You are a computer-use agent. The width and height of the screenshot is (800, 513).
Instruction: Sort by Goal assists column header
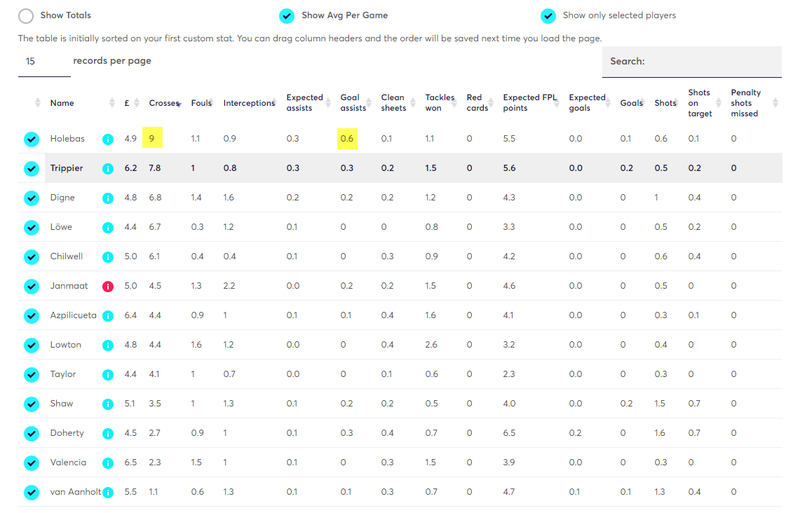pos(352,103)
